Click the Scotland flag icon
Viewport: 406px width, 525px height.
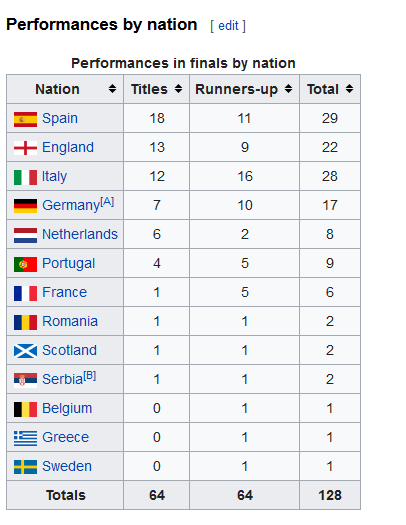click(25, 351)
